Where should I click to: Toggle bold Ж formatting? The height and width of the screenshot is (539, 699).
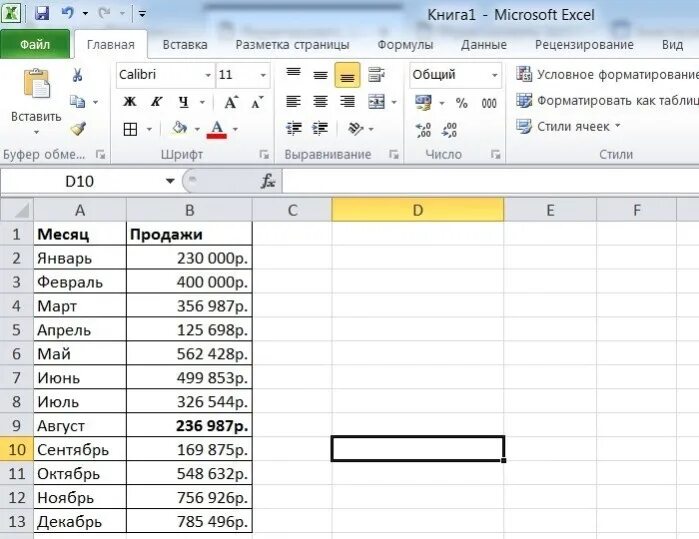pyautogui.click(x=130, y=102)
